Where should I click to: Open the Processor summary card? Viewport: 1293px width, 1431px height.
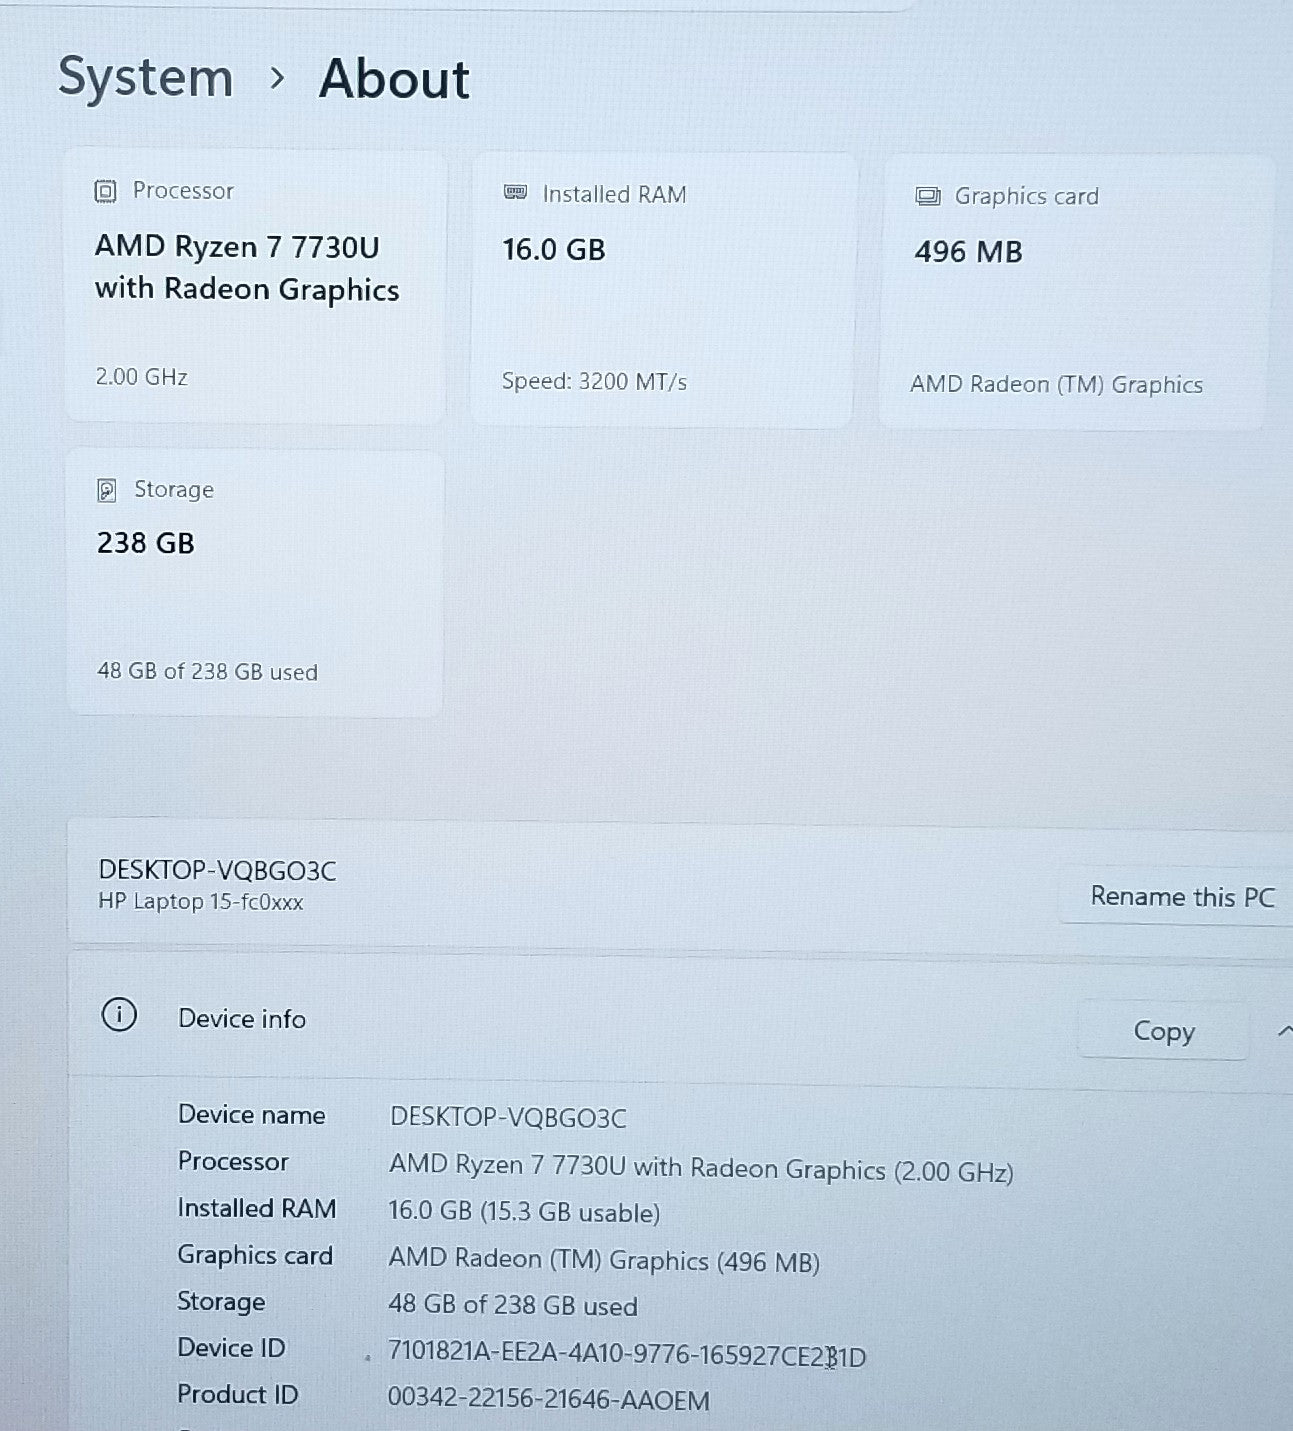click(255, 287)
